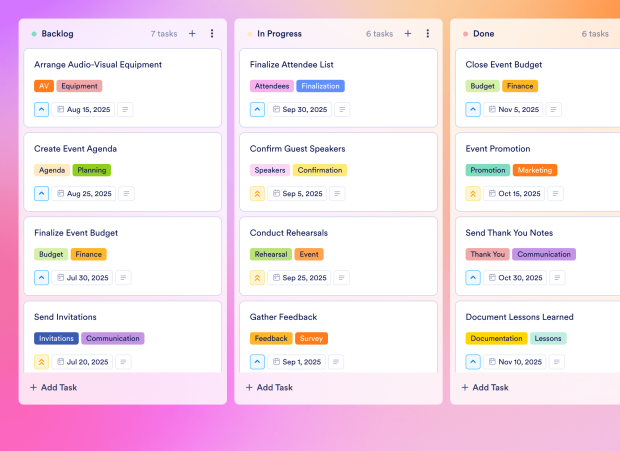Open Aug 15, 2025 due date picker
620x451 pixels.
84,110
